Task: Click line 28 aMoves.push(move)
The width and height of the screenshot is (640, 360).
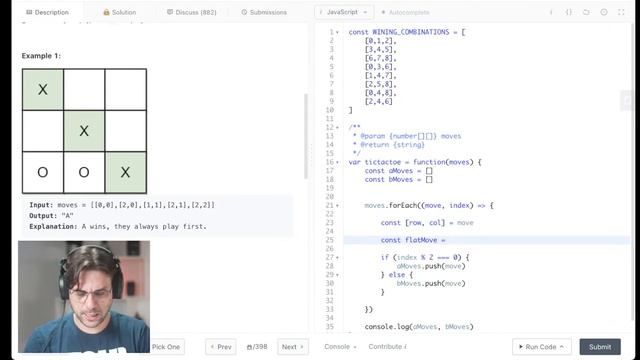Action: [x=431, y=266]
